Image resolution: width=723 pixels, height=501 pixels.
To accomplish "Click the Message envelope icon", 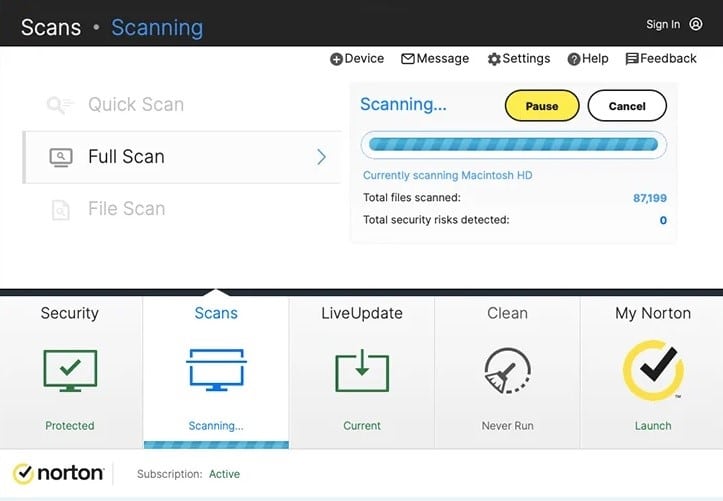I will click(408, 59).
